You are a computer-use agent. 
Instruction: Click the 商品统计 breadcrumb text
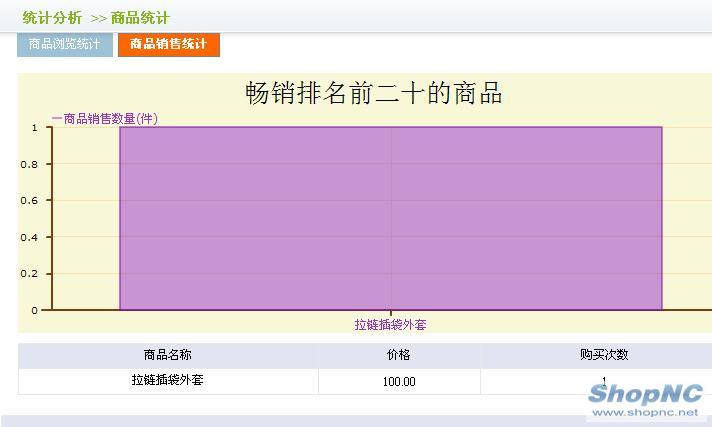pyautogui.click(x=140, y=18)
